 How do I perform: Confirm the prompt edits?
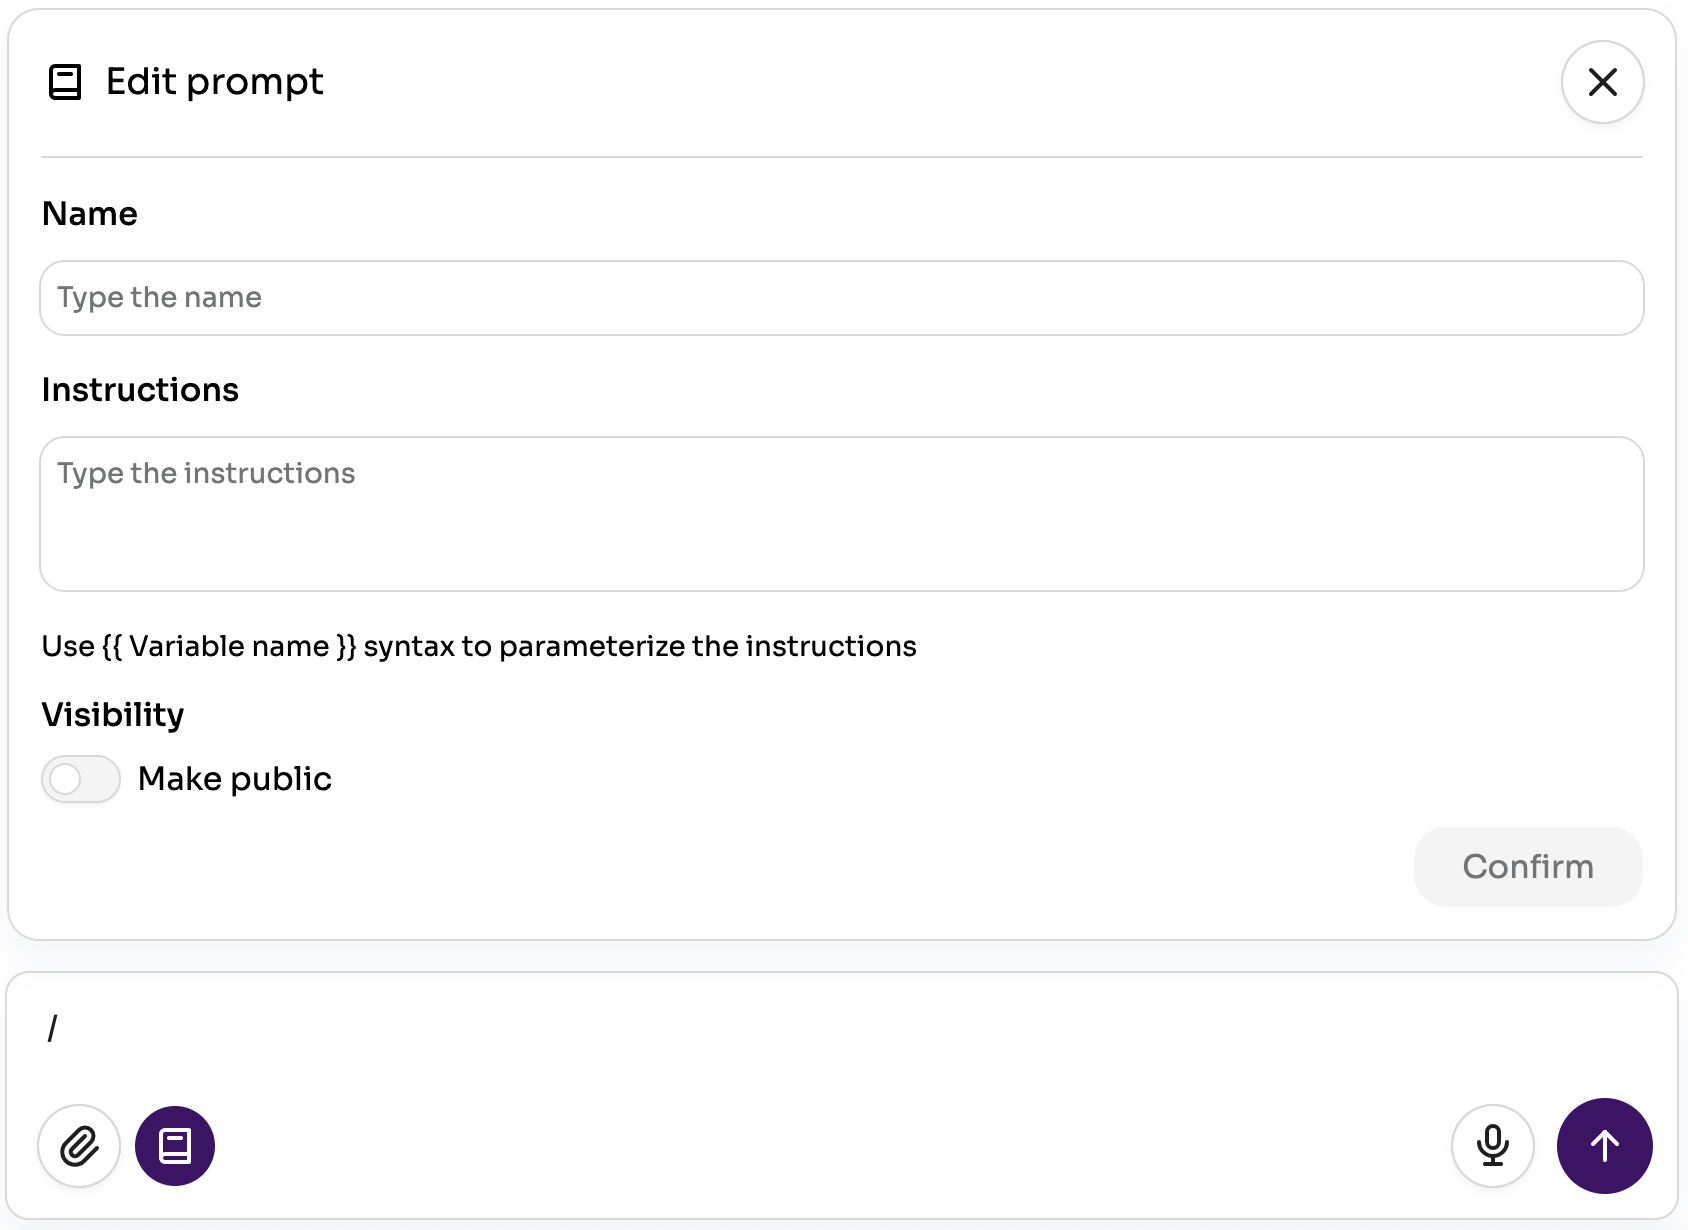tap(1527, 866)
